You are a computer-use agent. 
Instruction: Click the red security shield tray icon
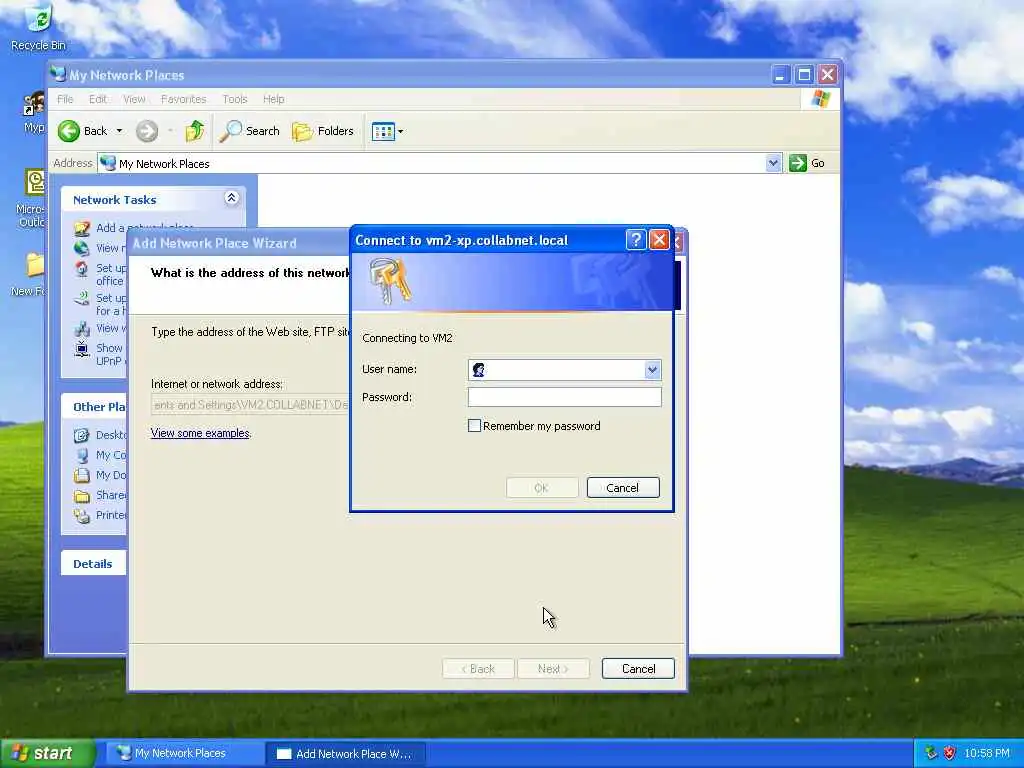(950, 754)
